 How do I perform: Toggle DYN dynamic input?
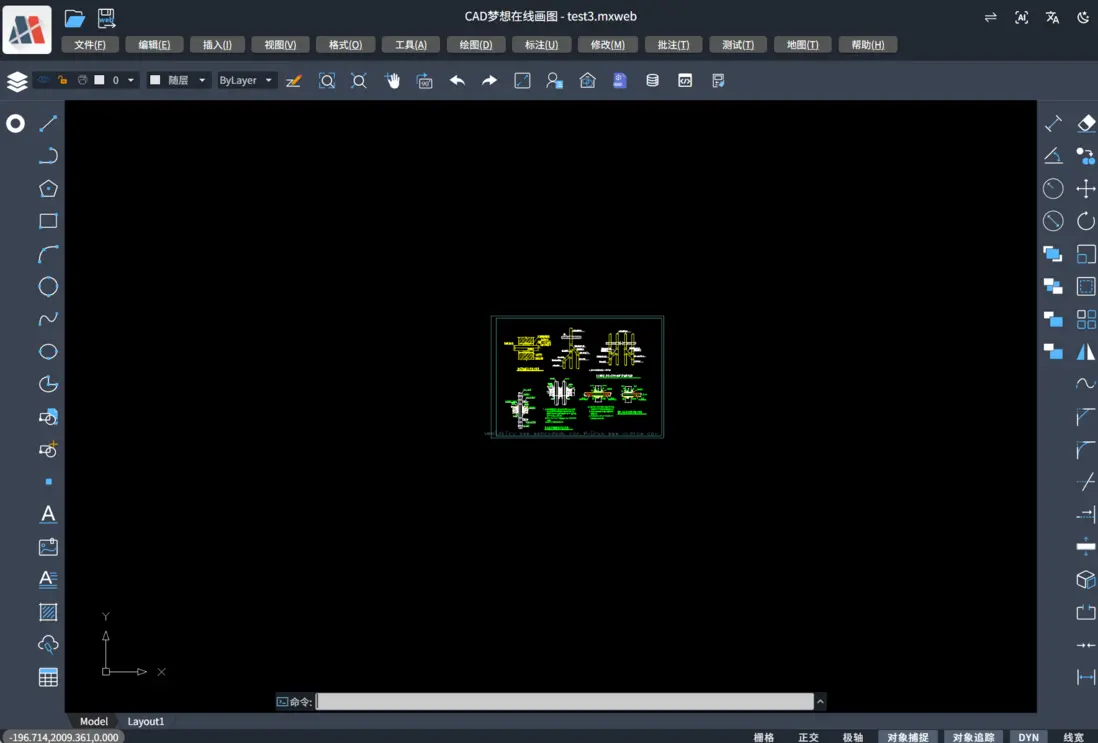[x=1029, y=737]
